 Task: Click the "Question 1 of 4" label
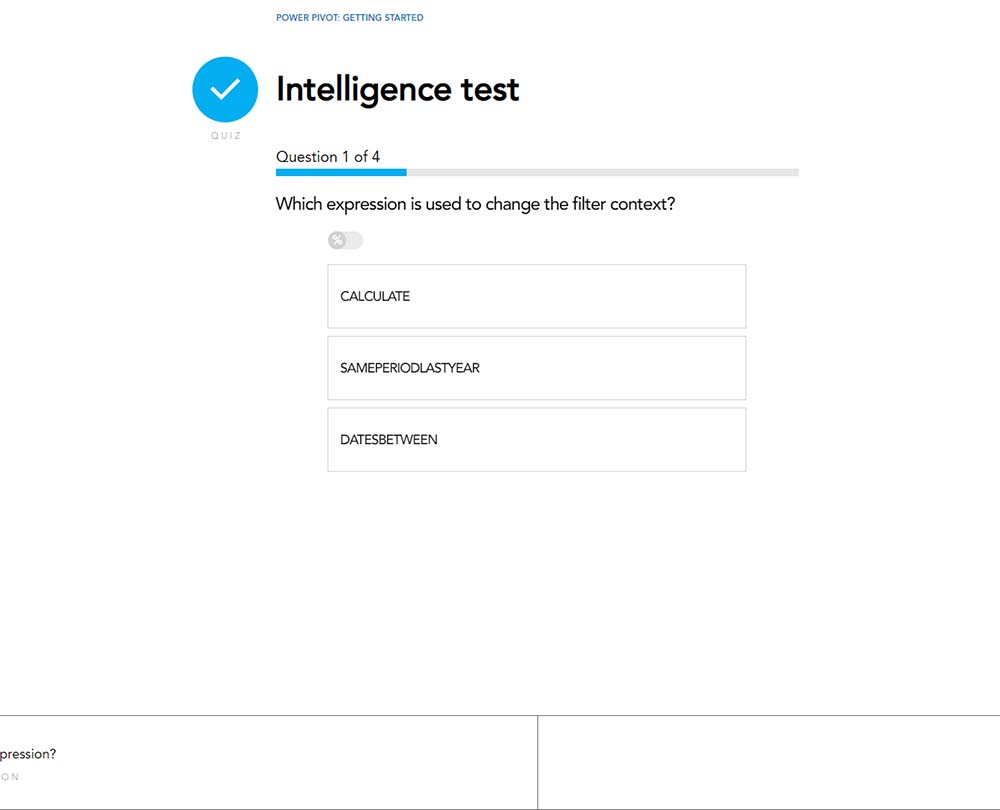coord(327,156)
